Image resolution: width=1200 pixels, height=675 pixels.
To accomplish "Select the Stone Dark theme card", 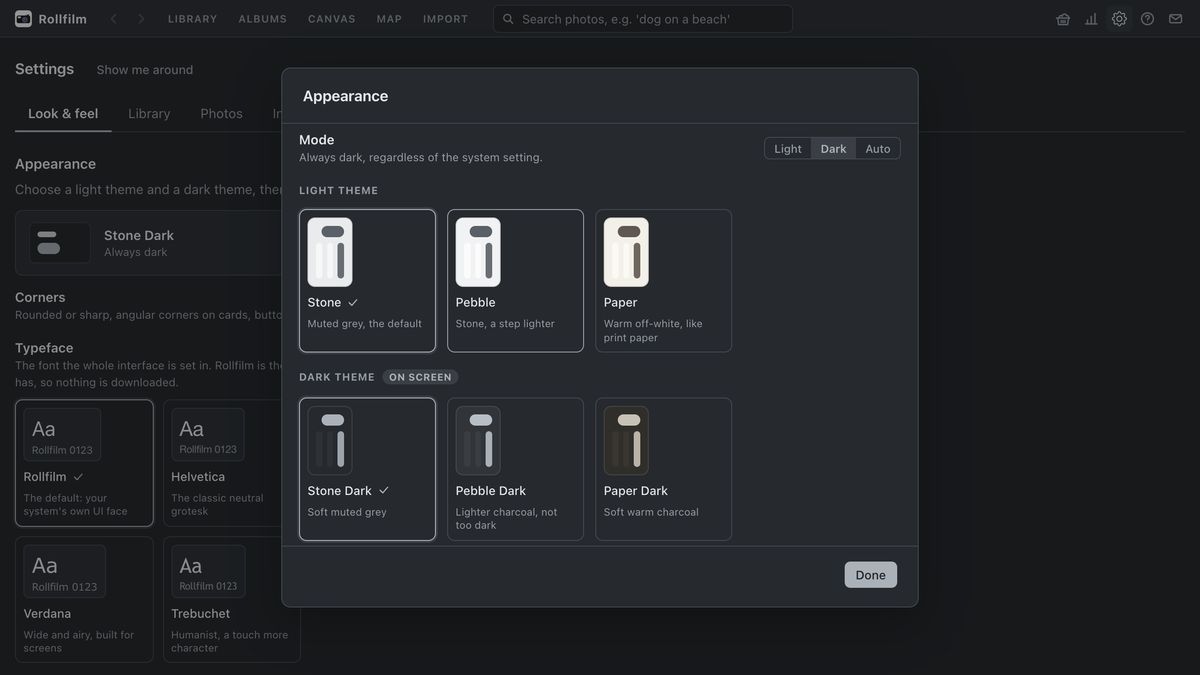I will click(x=367, y=469).
